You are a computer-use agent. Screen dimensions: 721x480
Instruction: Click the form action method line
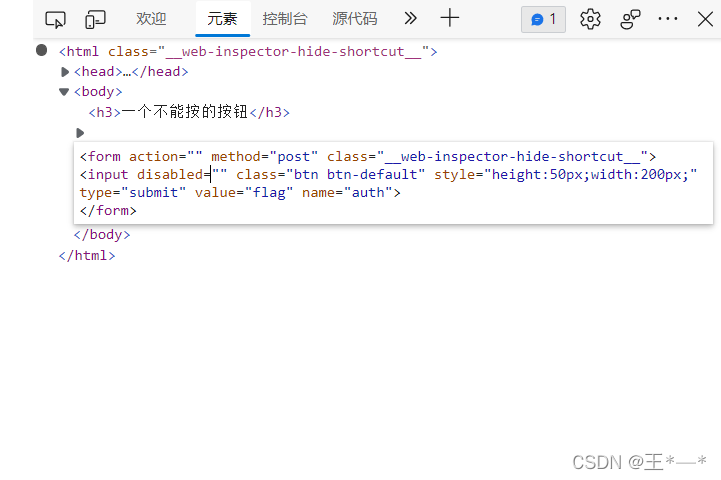click(x=368, y=157)
